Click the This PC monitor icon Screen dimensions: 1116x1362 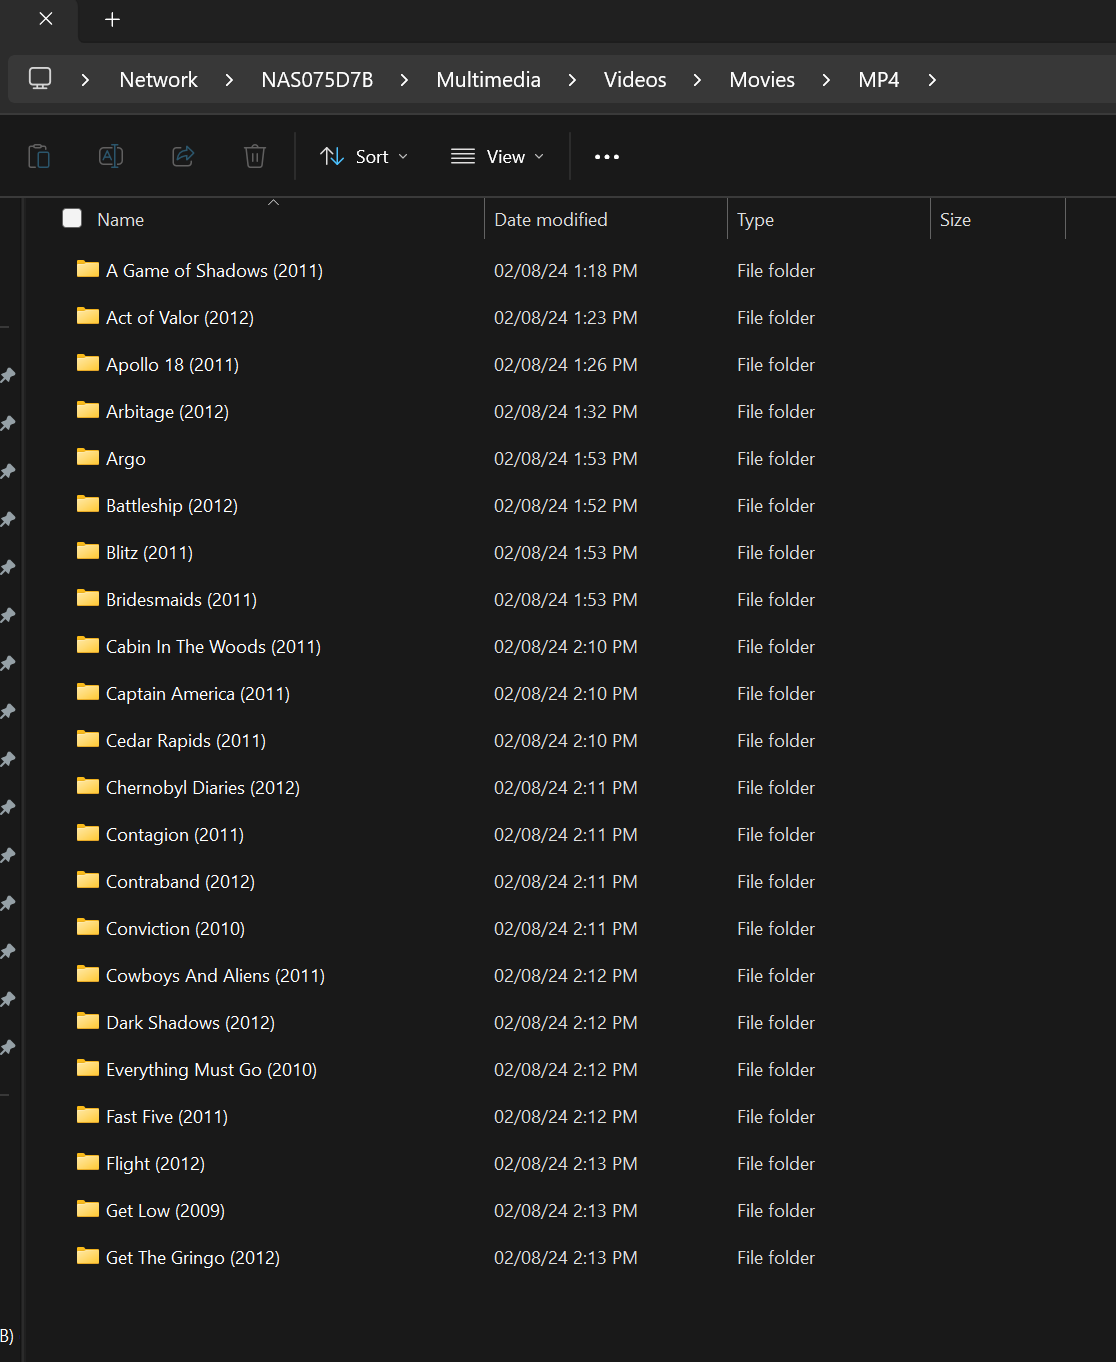[40, 79]
